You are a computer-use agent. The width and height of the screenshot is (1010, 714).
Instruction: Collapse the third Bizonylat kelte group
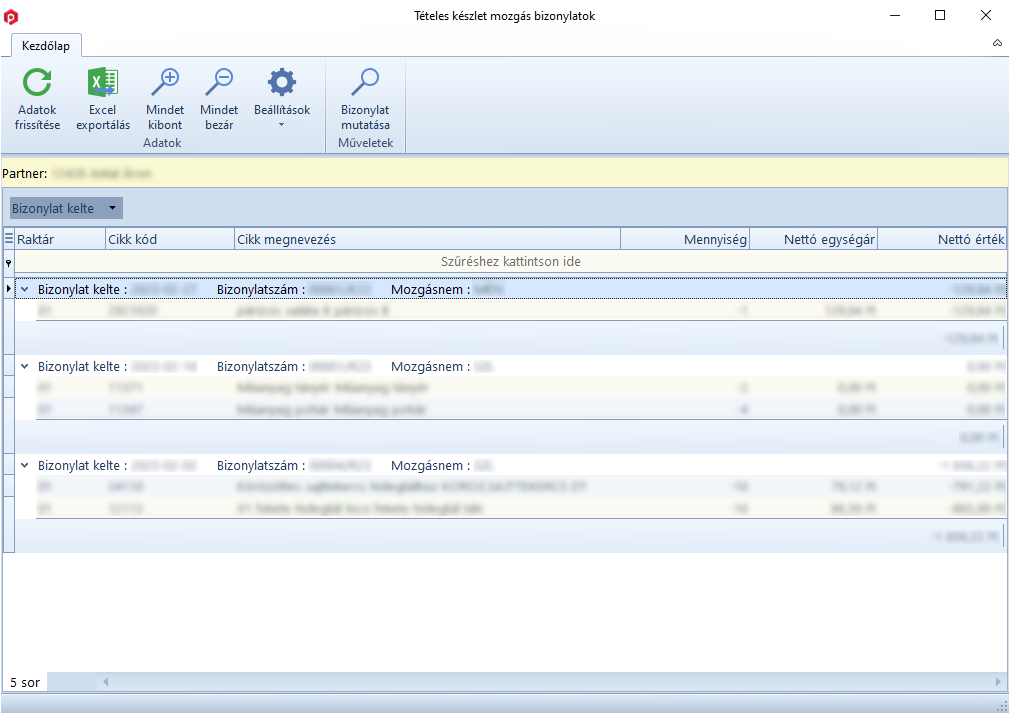tap(24, 465)
